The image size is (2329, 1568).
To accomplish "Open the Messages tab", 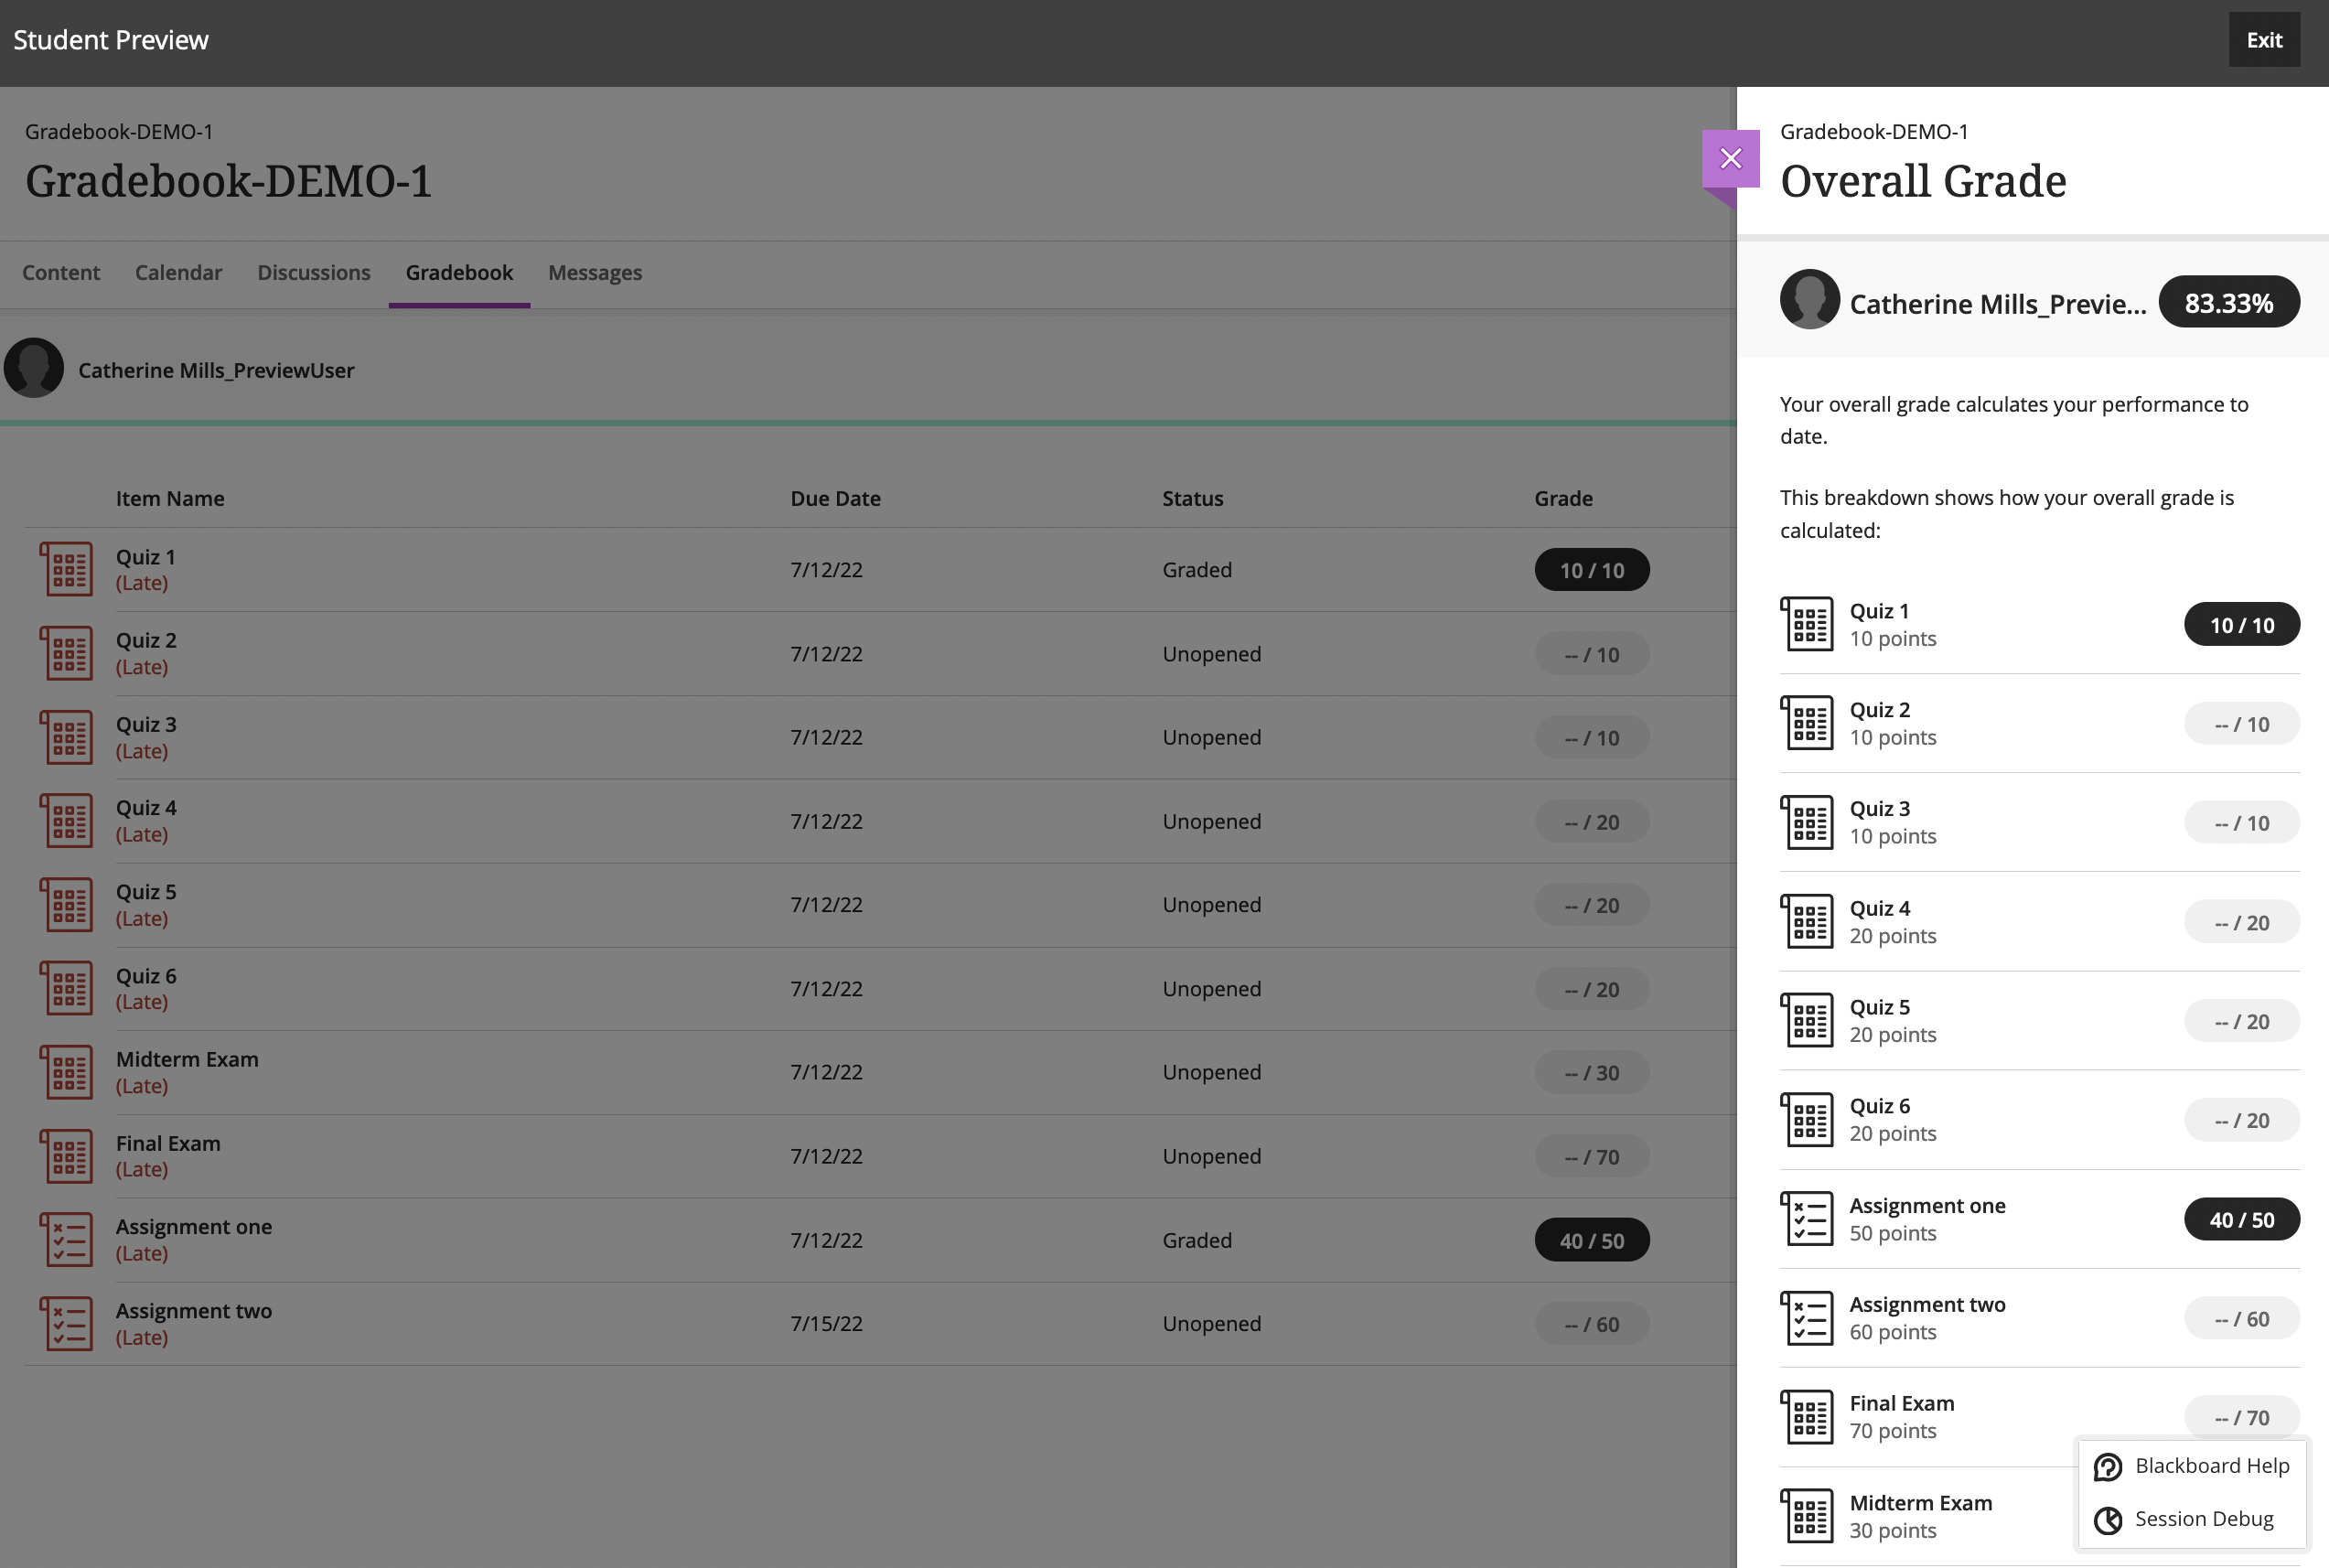I will click(x=594, y=273).
